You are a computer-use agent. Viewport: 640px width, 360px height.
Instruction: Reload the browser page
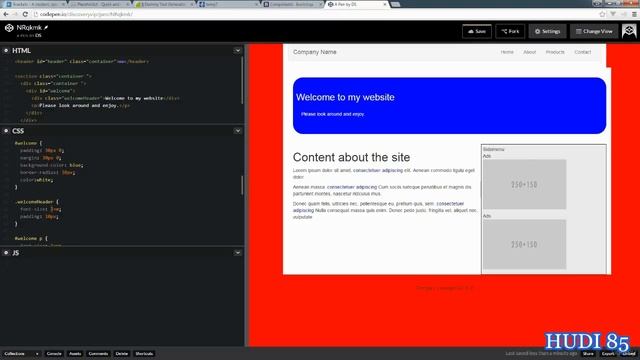(25, 14)
